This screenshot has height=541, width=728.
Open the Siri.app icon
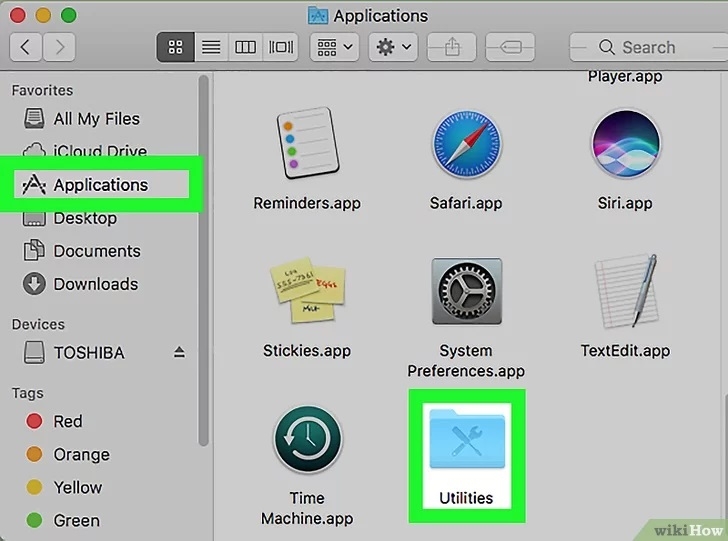625,143
